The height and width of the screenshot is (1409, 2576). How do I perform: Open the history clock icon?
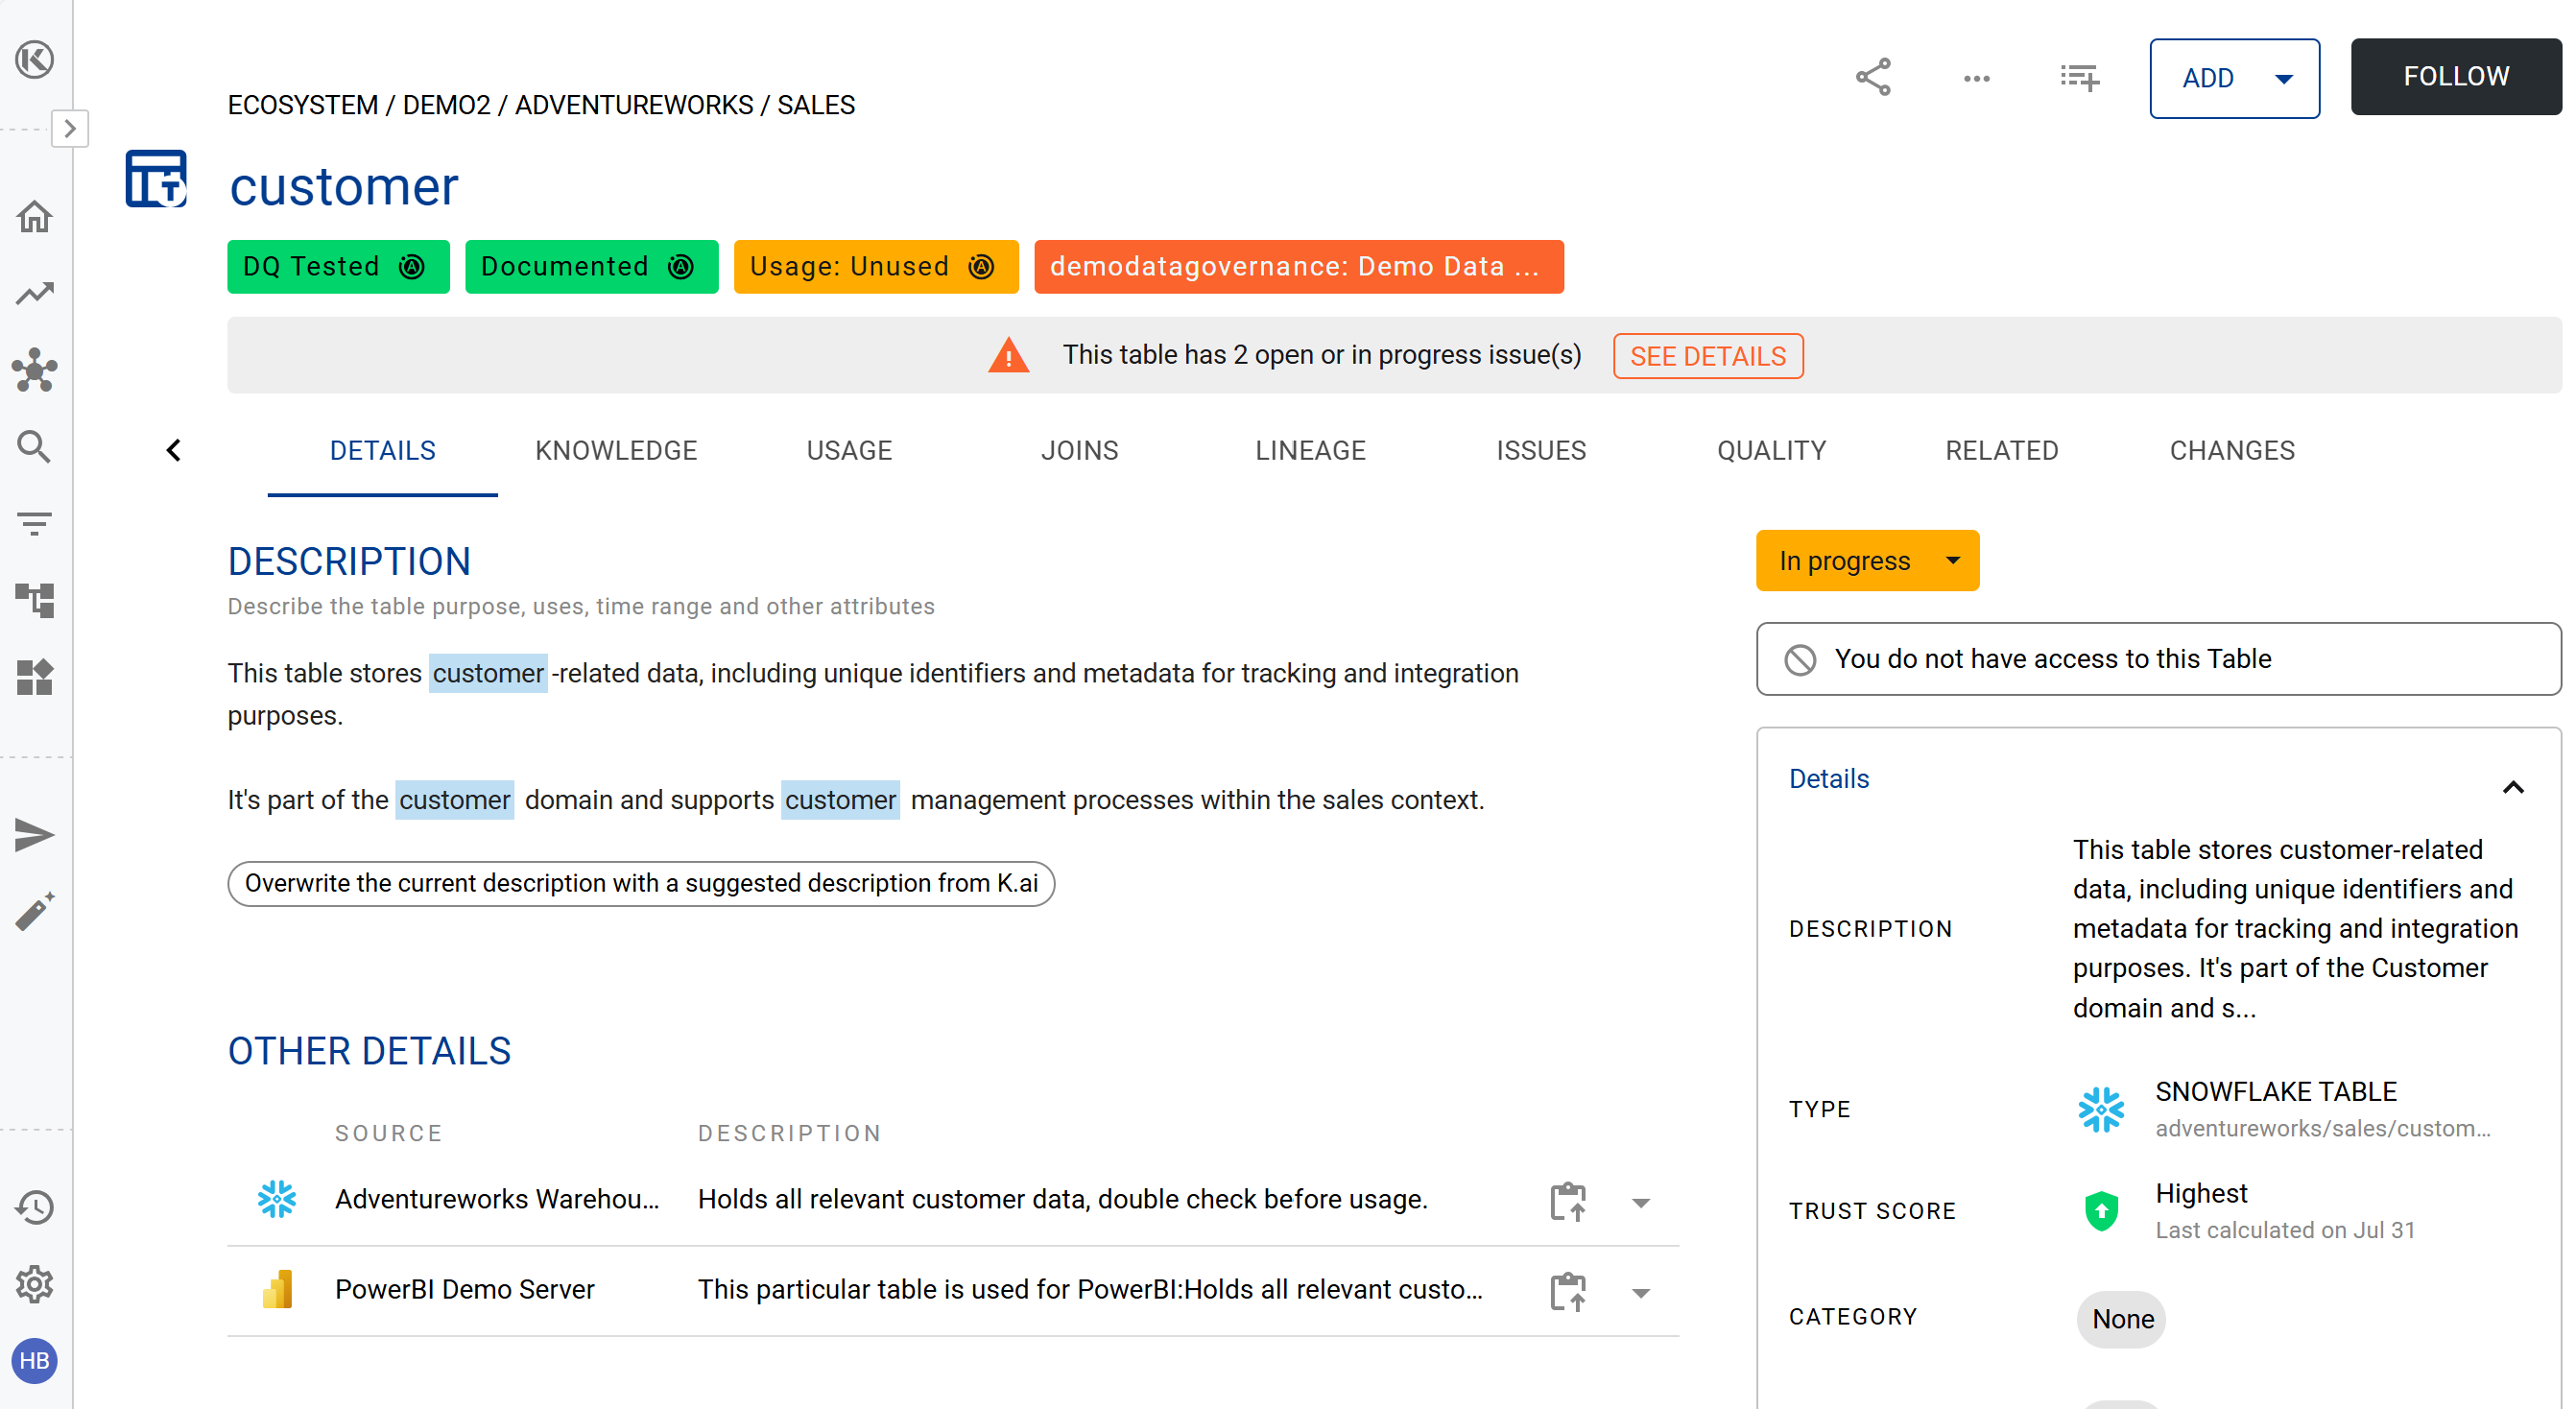[35, 1207]
